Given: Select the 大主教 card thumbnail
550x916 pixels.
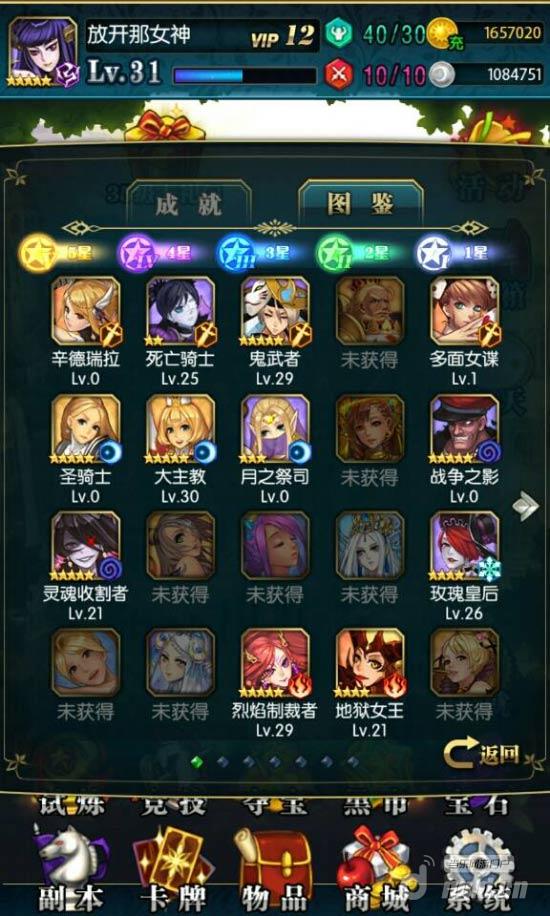Looking at the screenshot, I should tap(180, 429).
